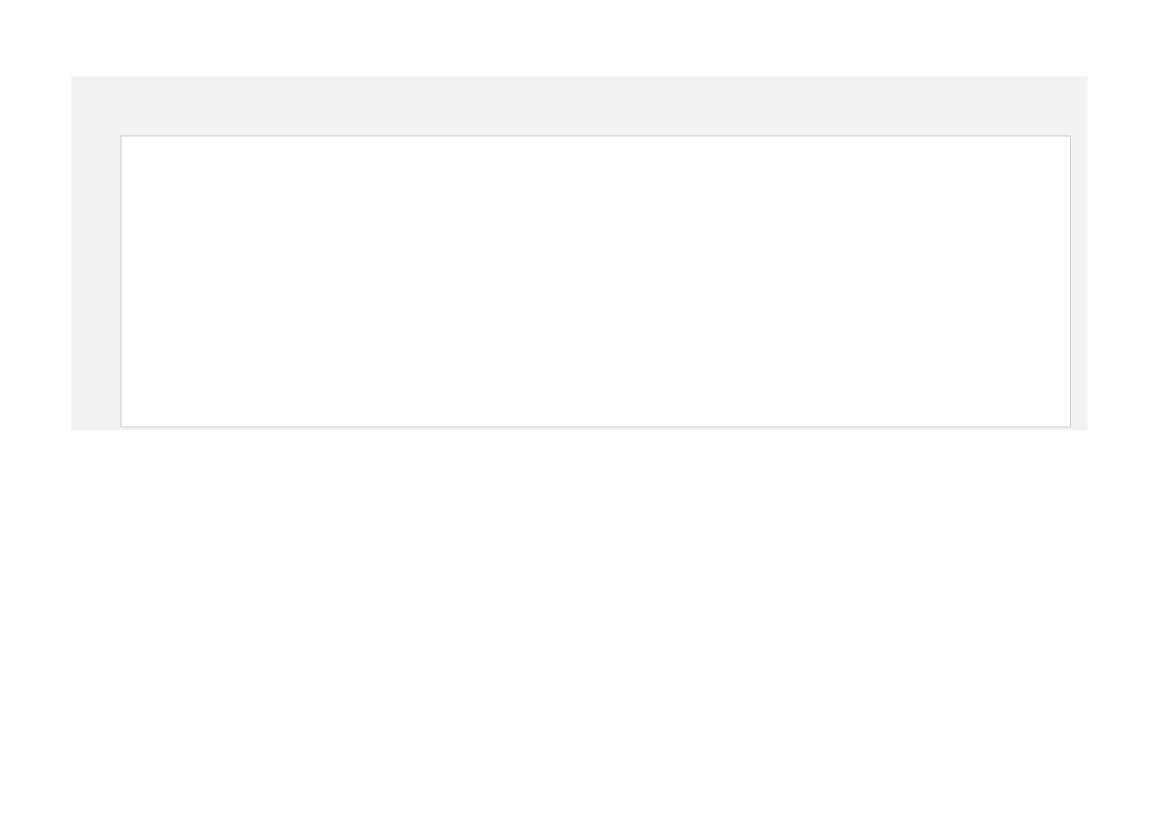Click the blank page area beneath the gray container
The height and width of the screenshot is (827, 1169).
(x=584, y=628)
